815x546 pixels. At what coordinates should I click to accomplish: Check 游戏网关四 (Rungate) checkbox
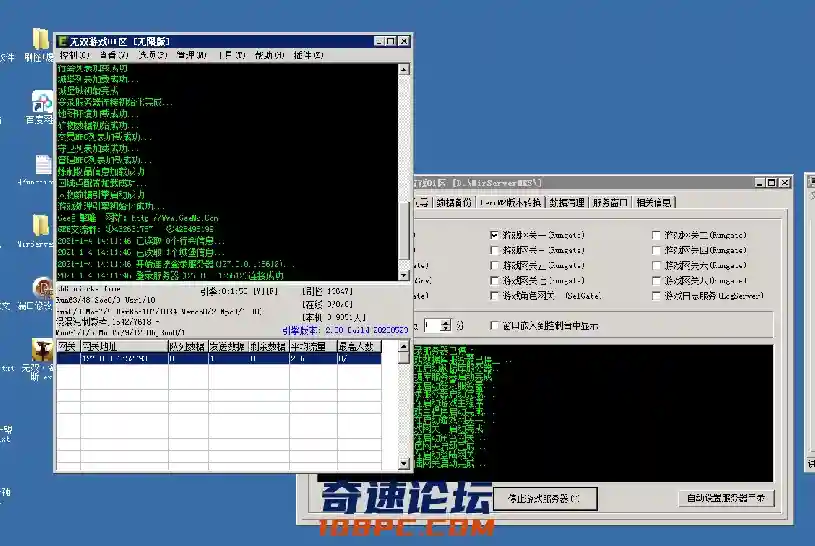pyautogui.click(x=656, y=251)
